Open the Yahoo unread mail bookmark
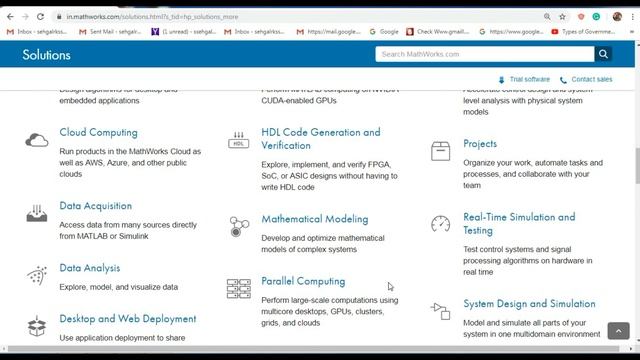Image resolution: width=640 pixels, height=360 pixels. (184, 31)
